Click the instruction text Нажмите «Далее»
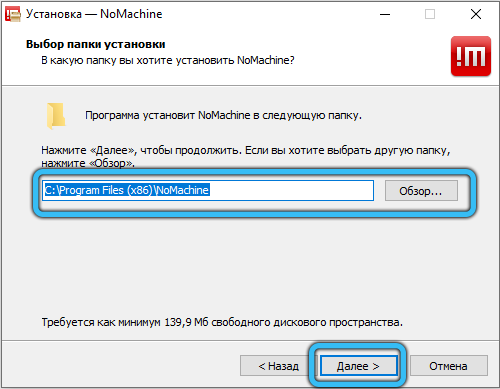The width and height of the screenshot is (500, 389). click(246, 157)
